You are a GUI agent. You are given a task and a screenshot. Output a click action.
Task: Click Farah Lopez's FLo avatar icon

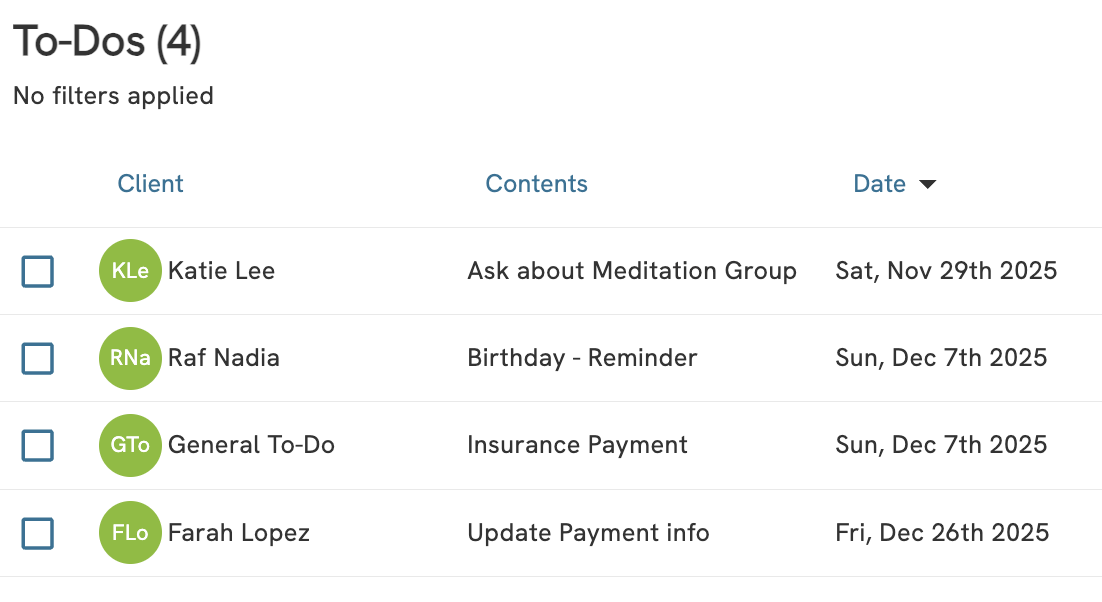[x=130, y=533]
